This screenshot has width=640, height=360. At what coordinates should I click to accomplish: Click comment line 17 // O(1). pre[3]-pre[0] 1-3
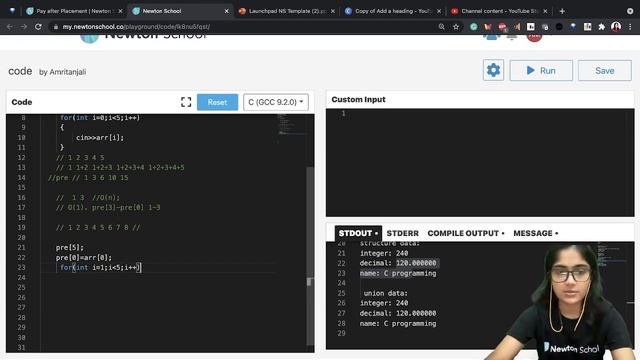(x=108, y=207)
